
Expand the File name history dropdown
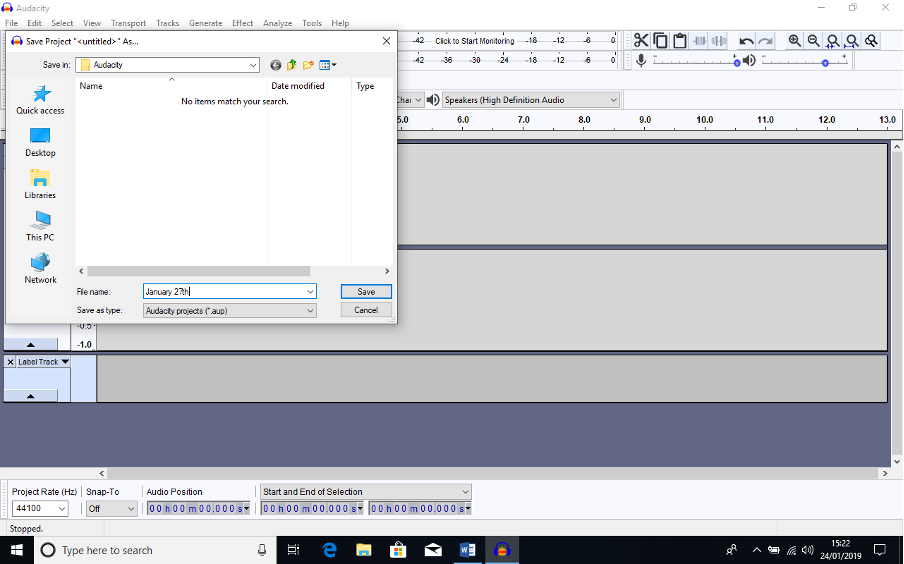click(x=310, y=292)
